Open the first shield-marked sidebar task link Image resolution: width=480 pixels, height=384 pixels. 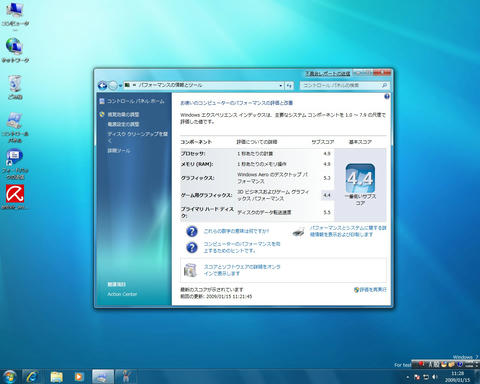tap(123, 114)
